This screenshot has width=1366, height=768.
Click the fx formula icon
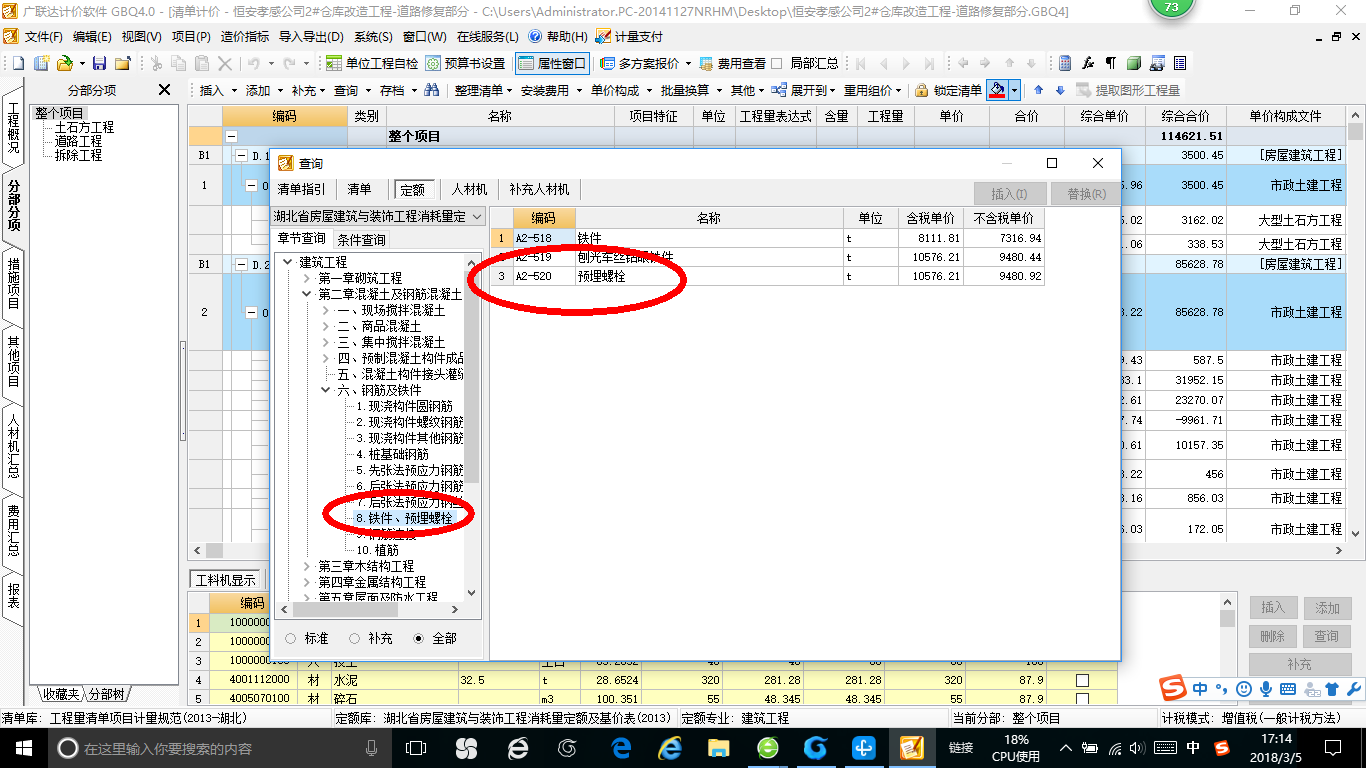point(1088,63)
